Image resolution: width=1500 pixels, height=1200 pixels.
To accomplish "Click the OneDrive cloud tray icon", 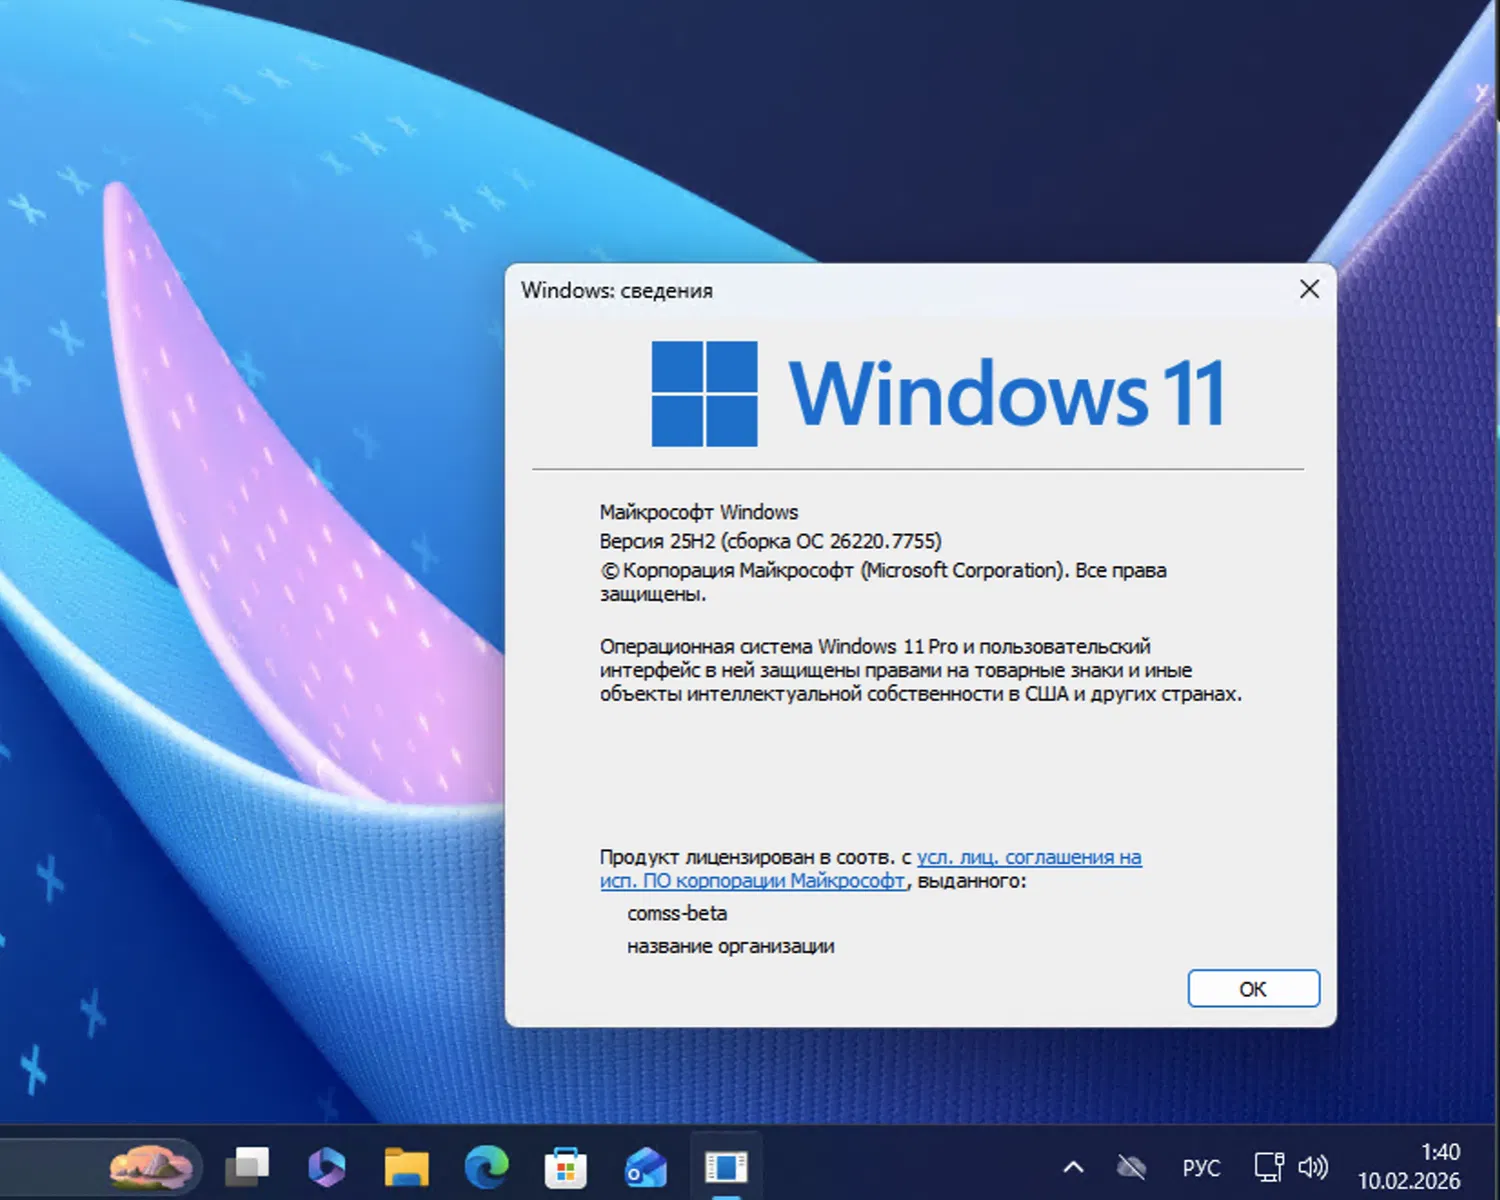I will (1130, 1167).
